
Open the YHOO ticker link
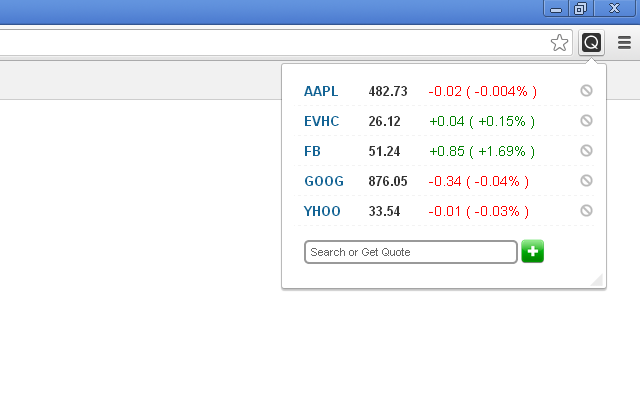[322, 211]
